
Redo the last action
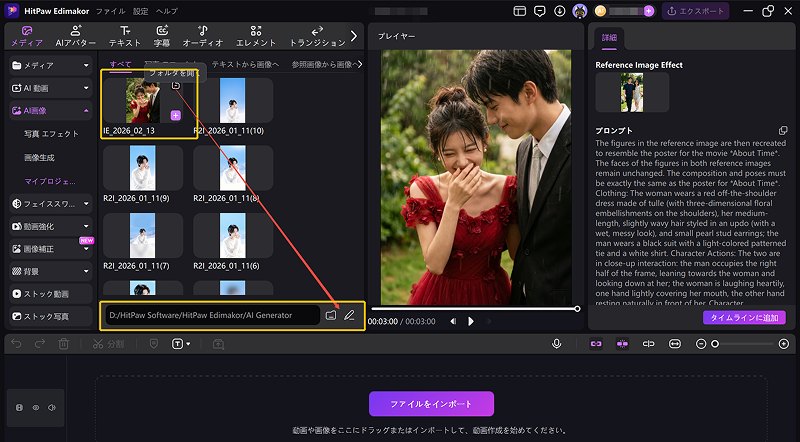pos(40,344)
